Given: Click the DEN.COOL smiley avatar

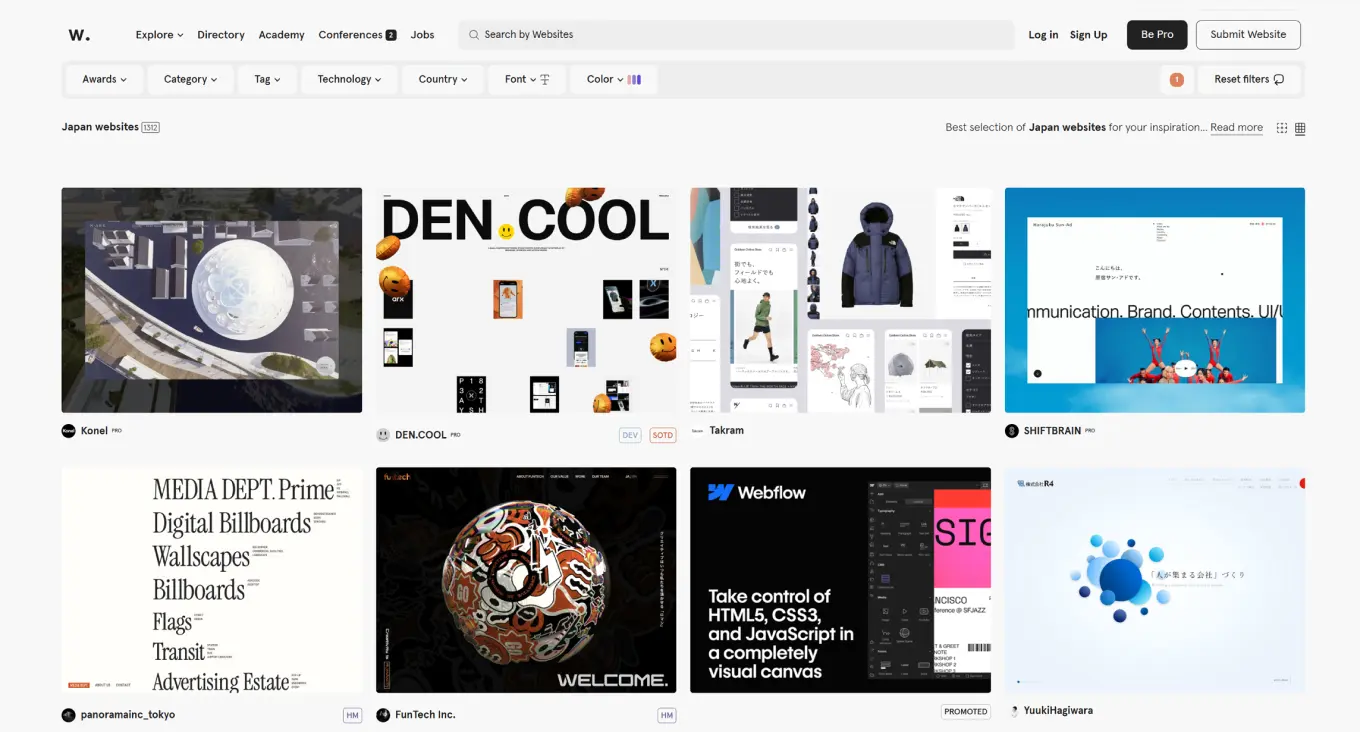Looking at the screenshot, I should coord(383,435).
